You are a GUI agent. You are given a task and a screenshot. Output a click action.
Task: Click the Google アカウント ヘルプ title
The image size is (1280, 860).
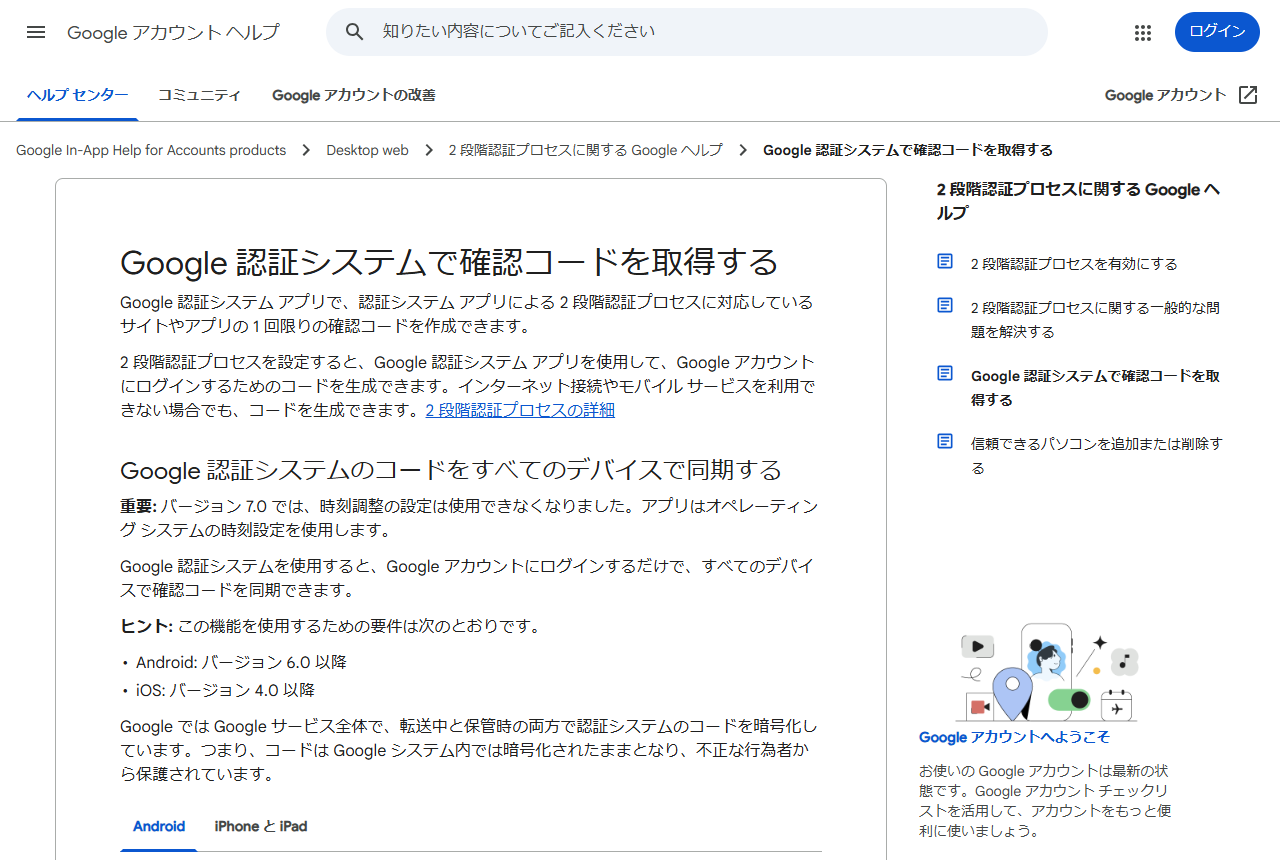(174, 33)
